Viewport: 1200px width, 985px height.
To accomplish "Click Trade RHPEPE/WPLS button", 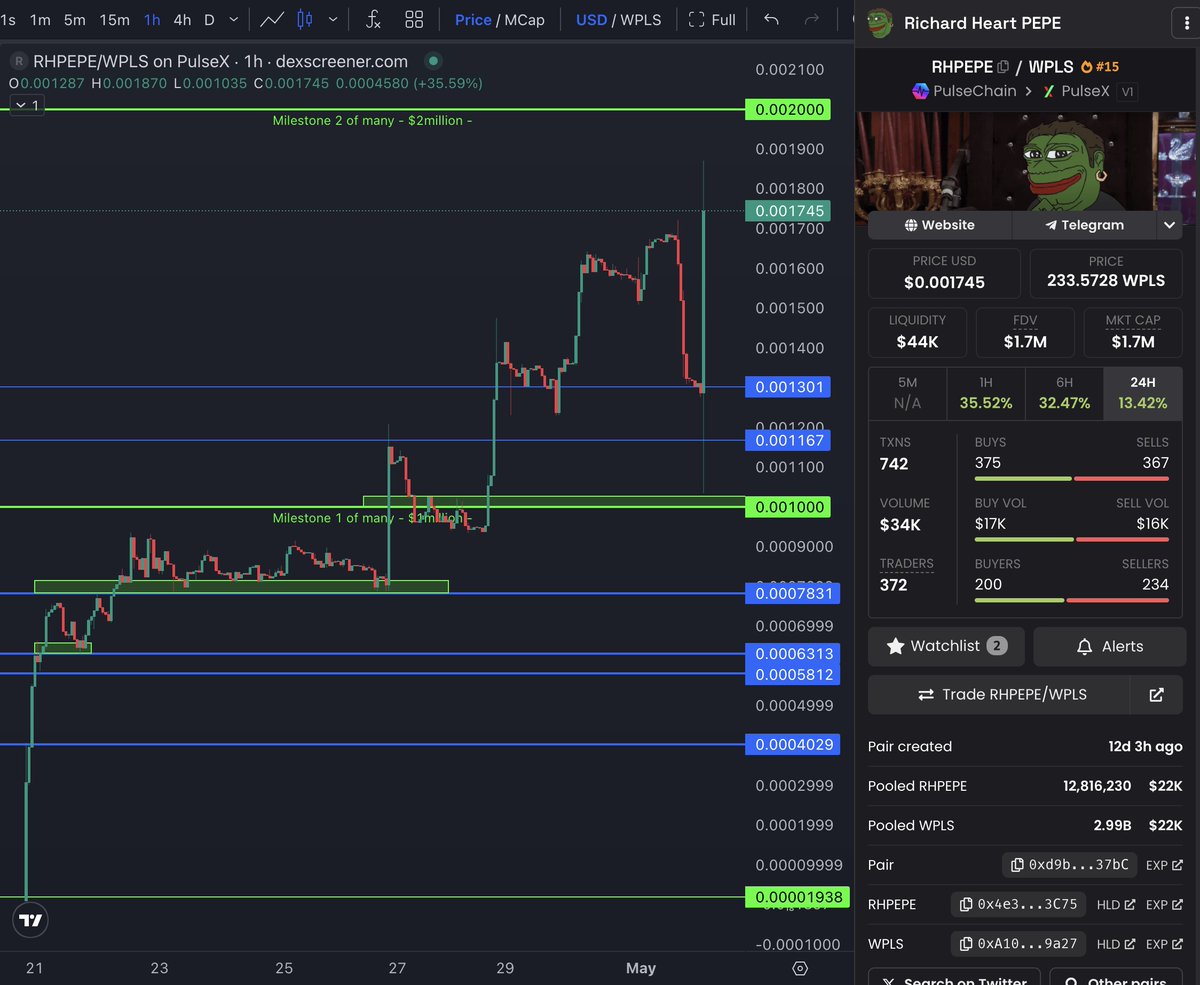I will coord(999,694).
